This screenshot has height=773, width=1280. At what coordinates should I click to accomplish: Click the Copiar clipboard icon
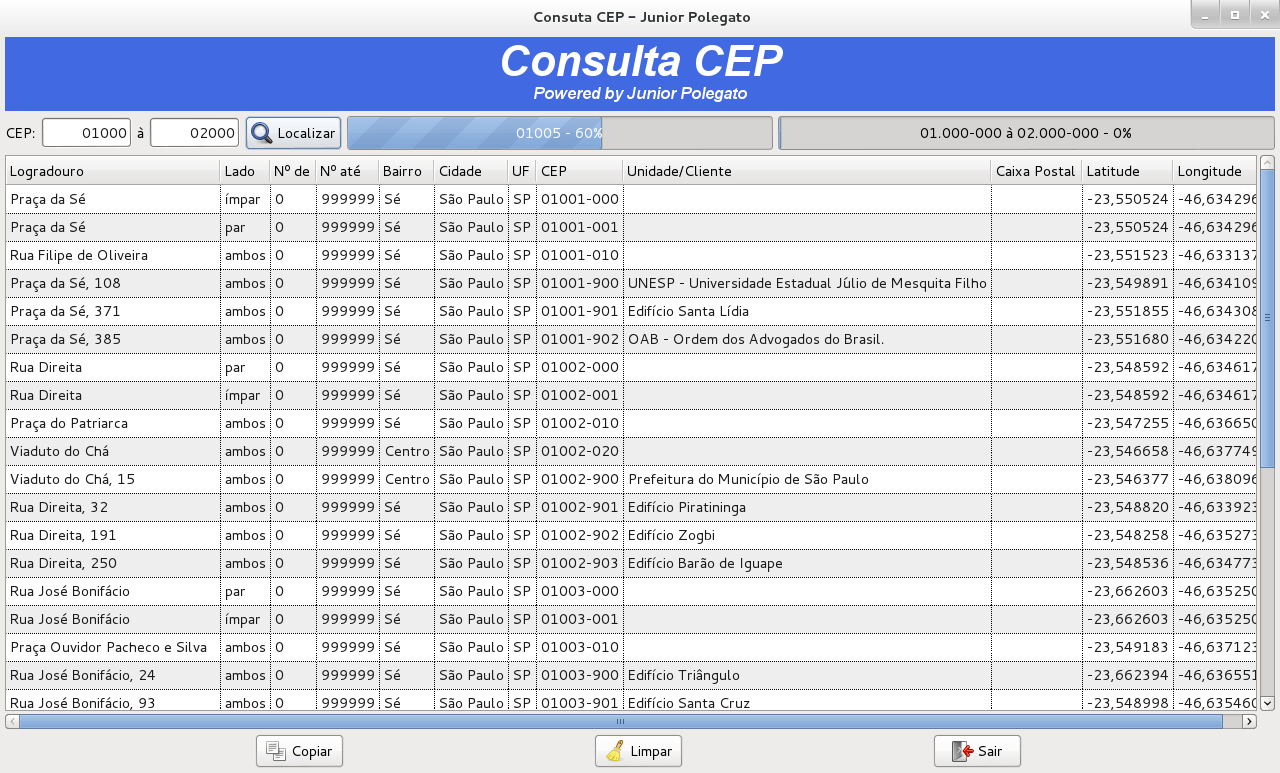[277, 750]
